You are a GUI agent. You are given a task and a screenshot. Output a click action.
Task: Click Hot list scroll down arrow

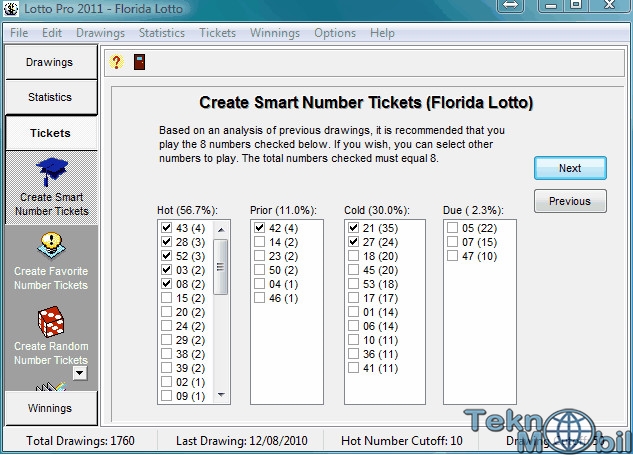(221, 395)
